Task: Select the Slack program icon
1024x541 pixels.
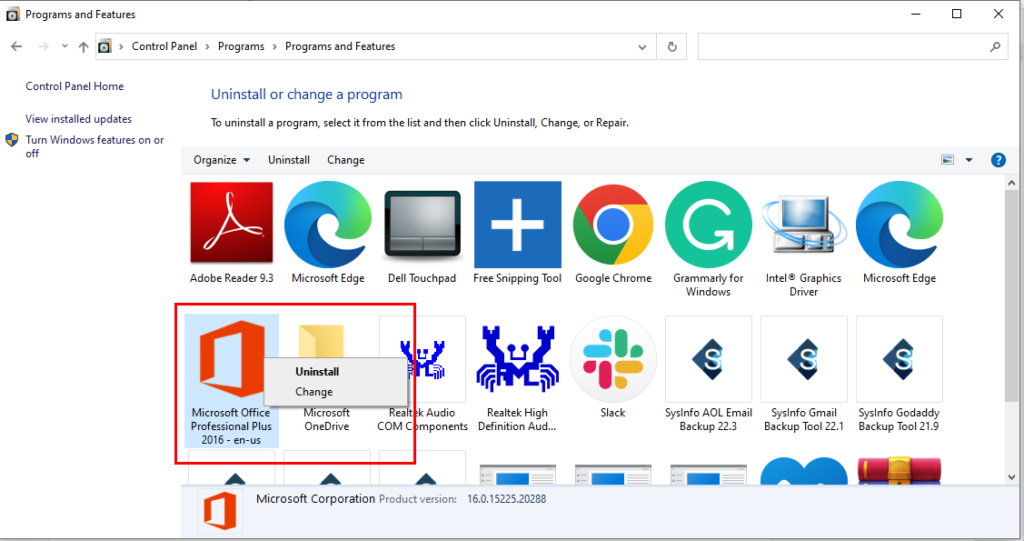Action: [x=613, y=359]
